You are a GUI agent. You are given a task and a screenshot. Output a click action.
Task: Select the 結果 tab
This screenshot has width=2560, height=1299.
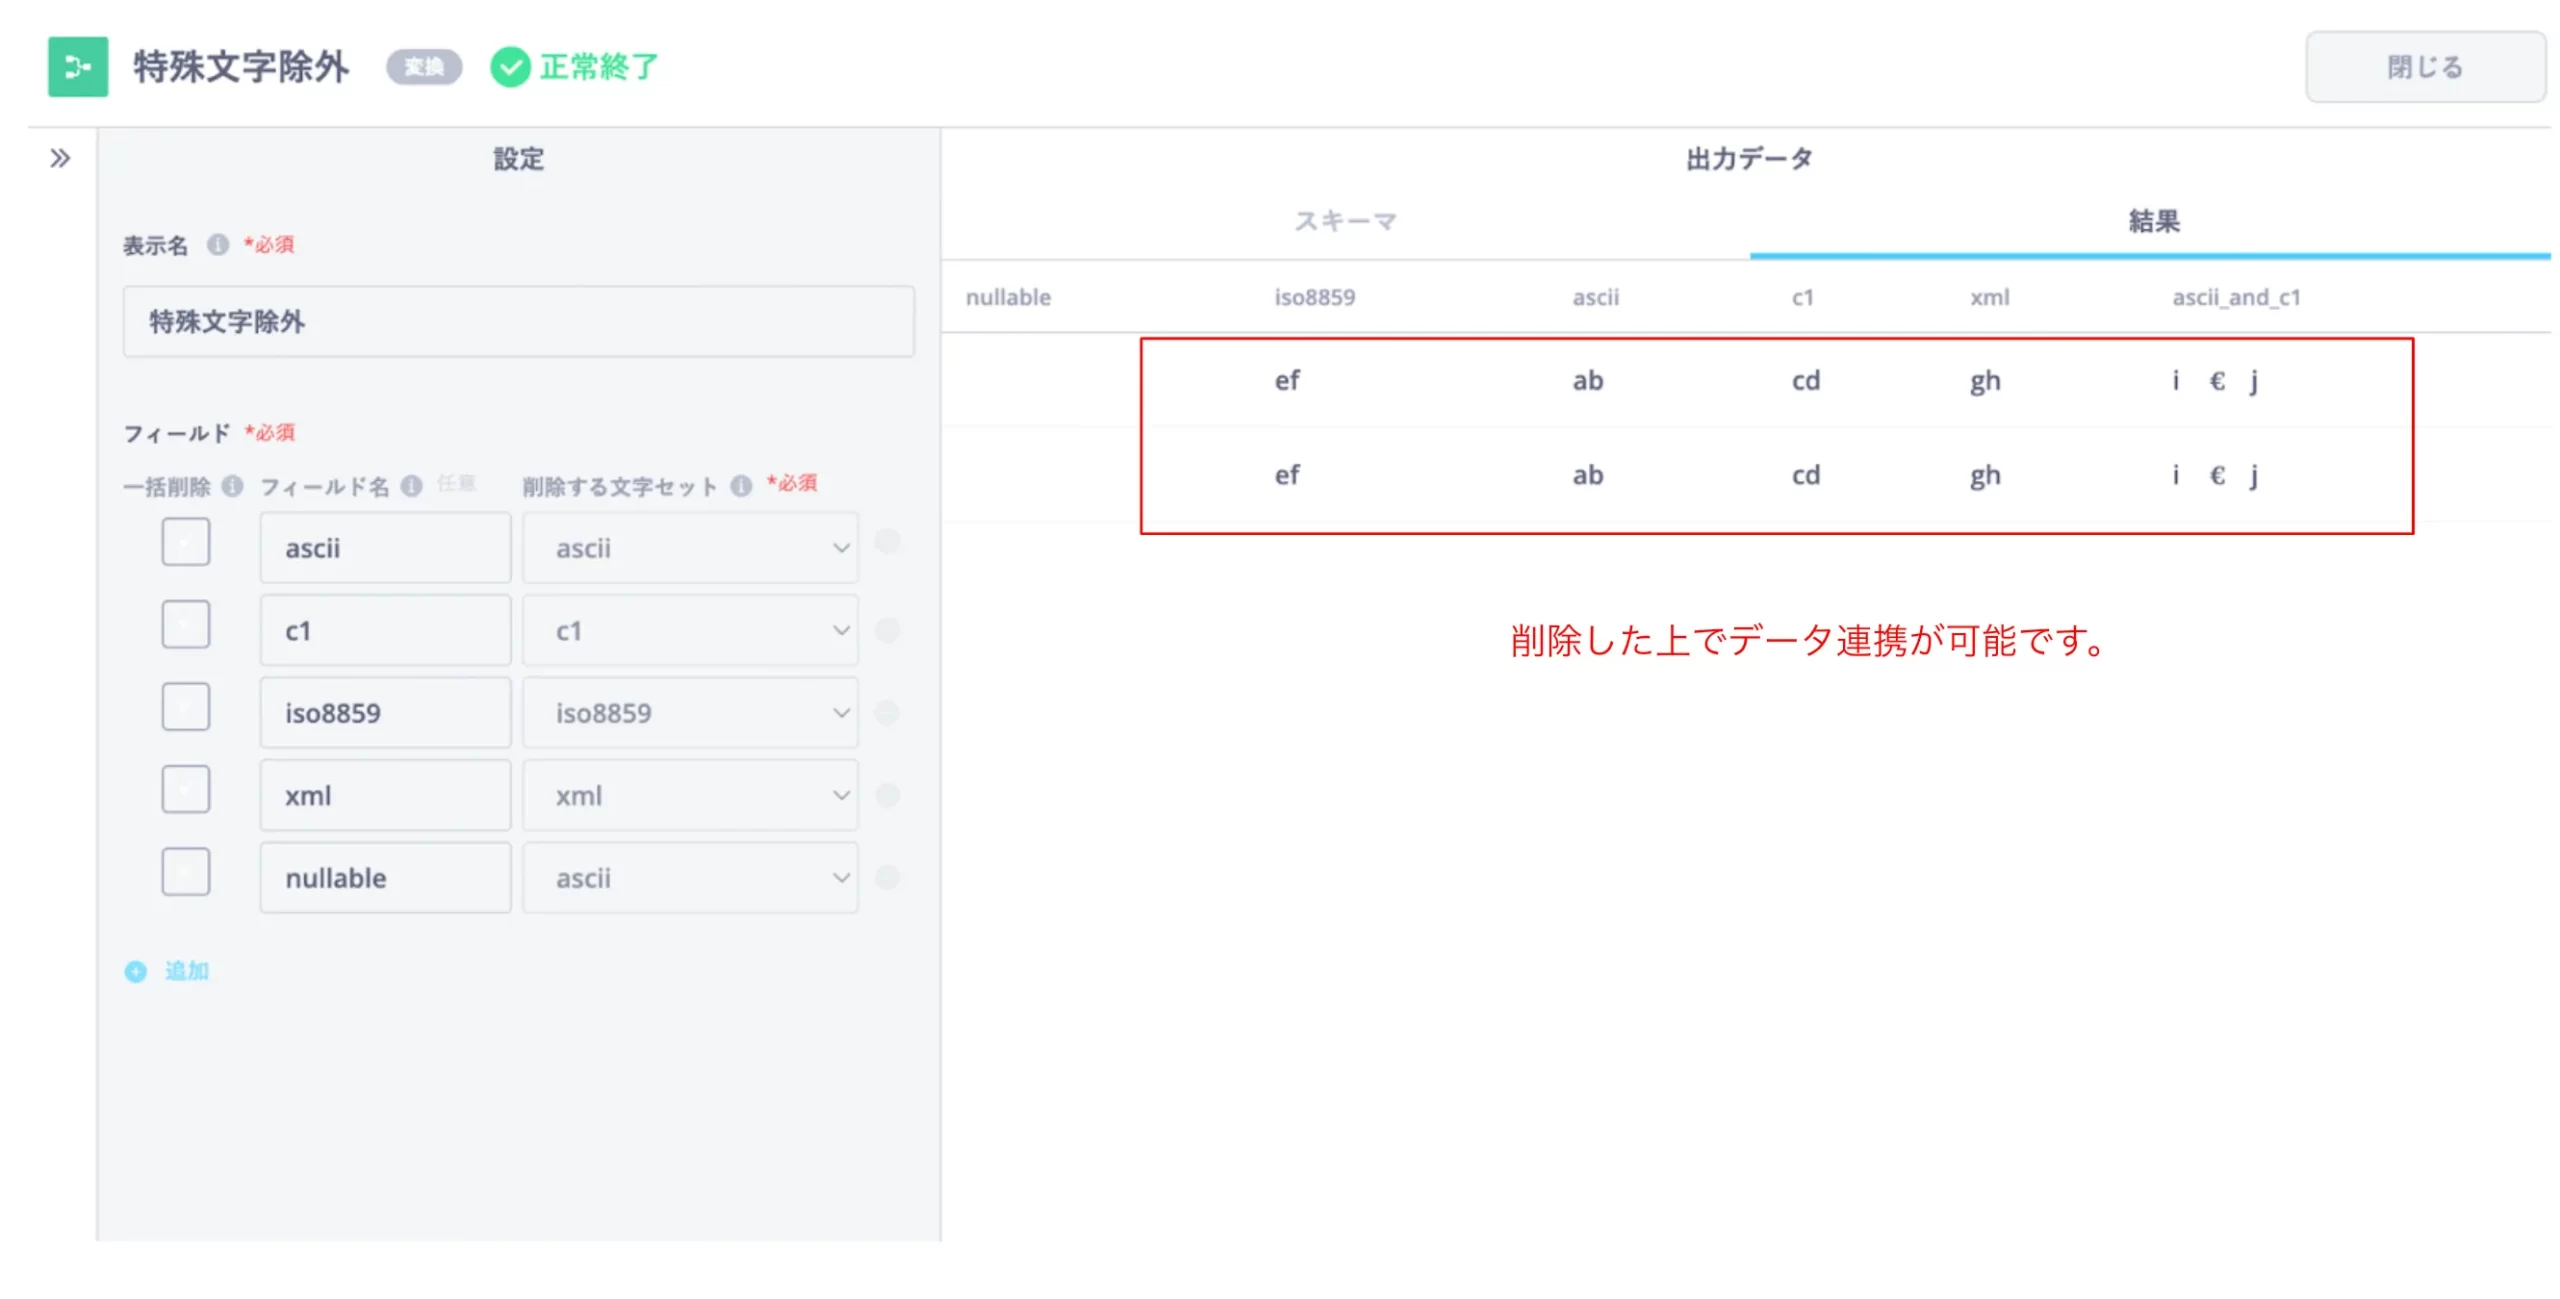tap(2152, 221)
